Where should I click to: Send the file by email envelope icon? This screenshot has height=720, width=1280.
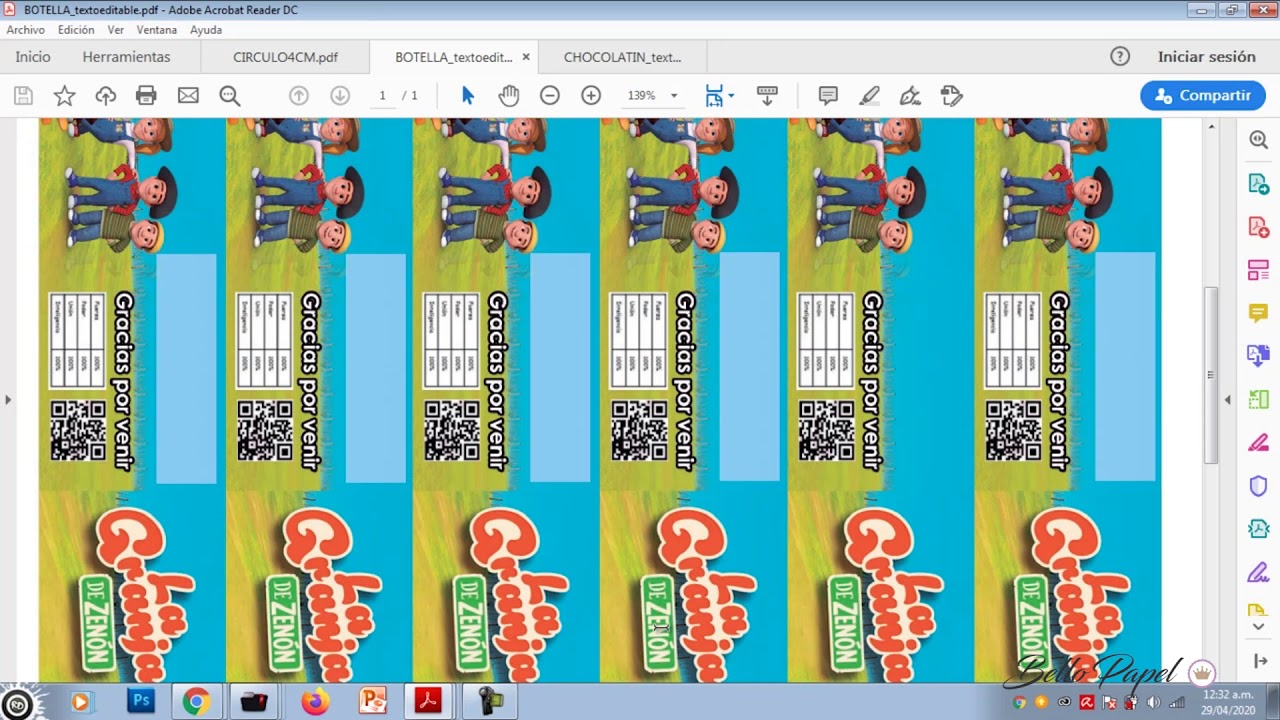click(188, 96)
